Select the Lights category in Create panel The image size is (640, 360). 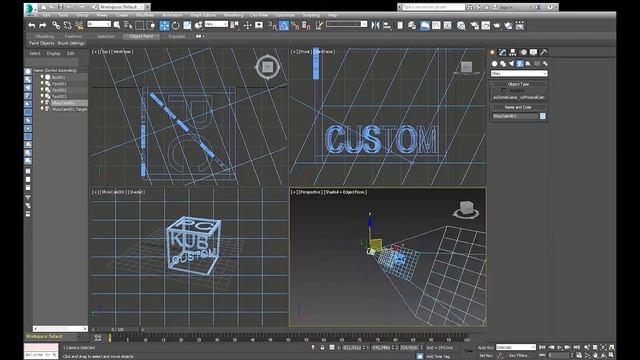tap(511, 64)
